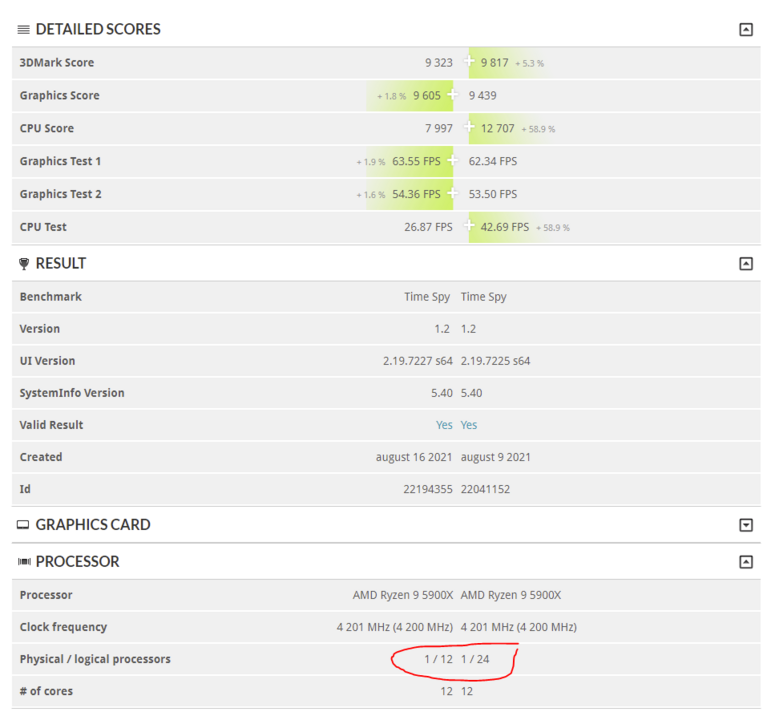Select the 53.50 FPS value

[x=493, y=194]
